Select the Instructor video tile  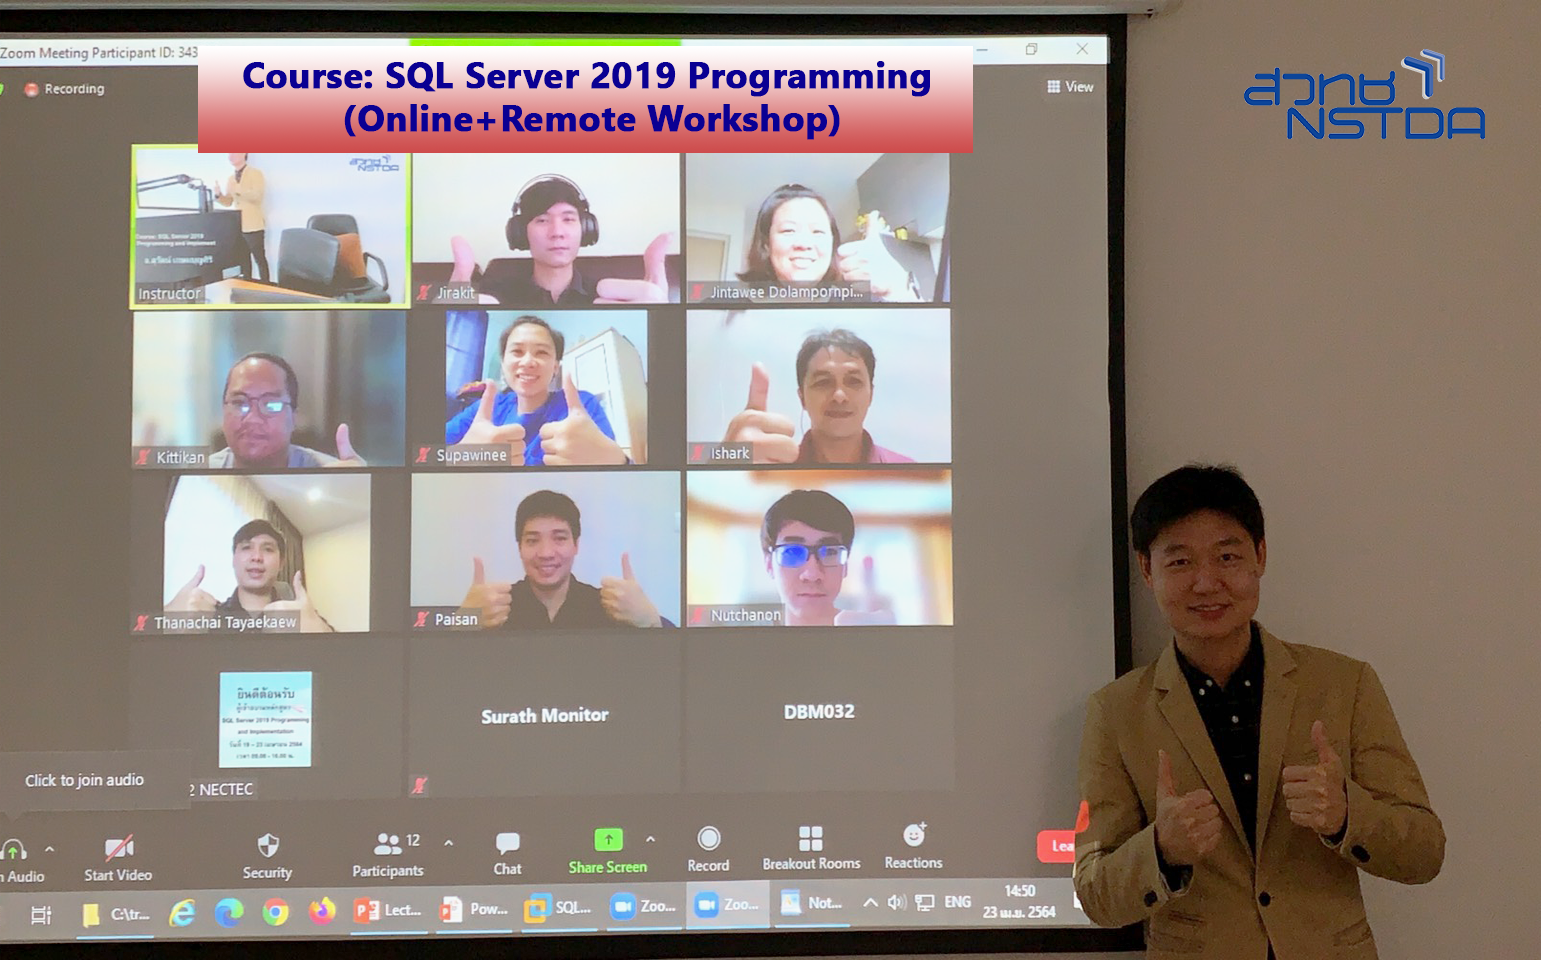click(271, 226)
